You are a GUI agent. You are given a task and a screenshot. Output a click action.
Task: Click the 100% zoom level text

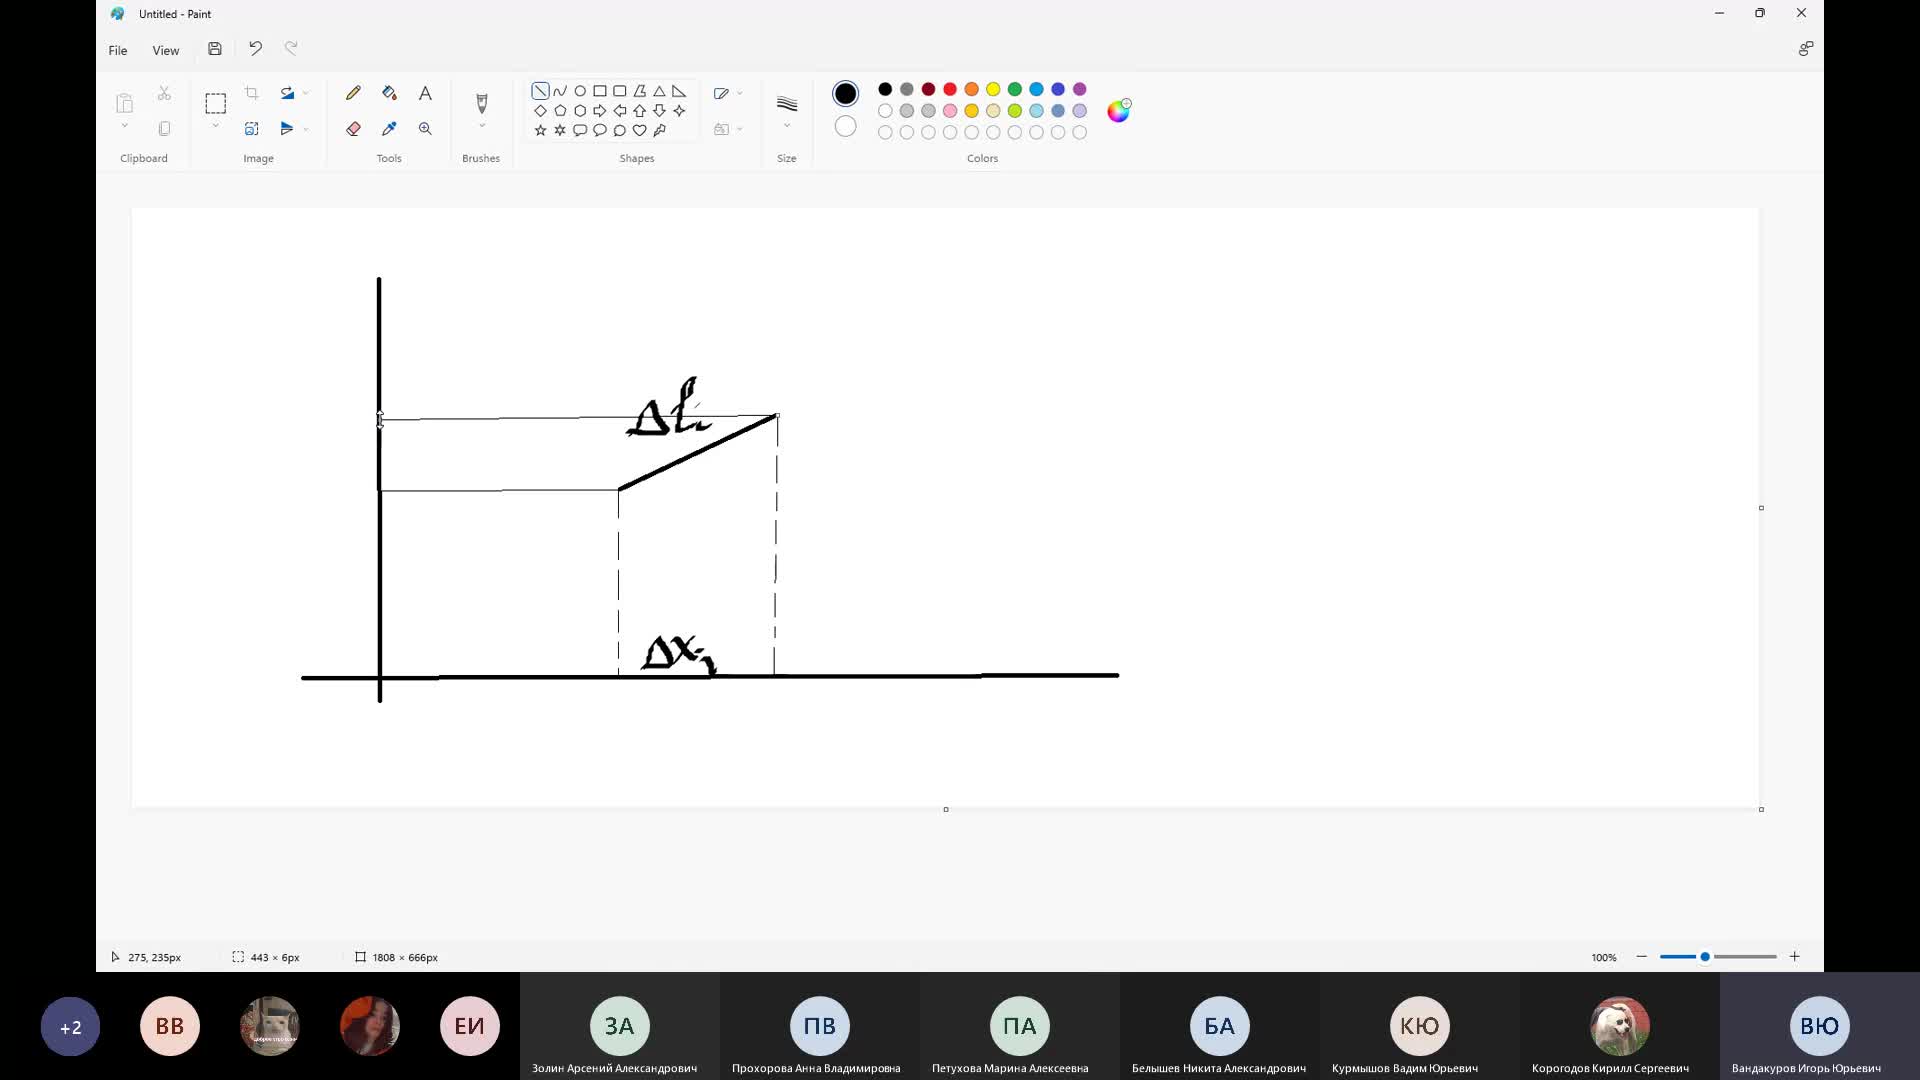(x=1604, y=958)
